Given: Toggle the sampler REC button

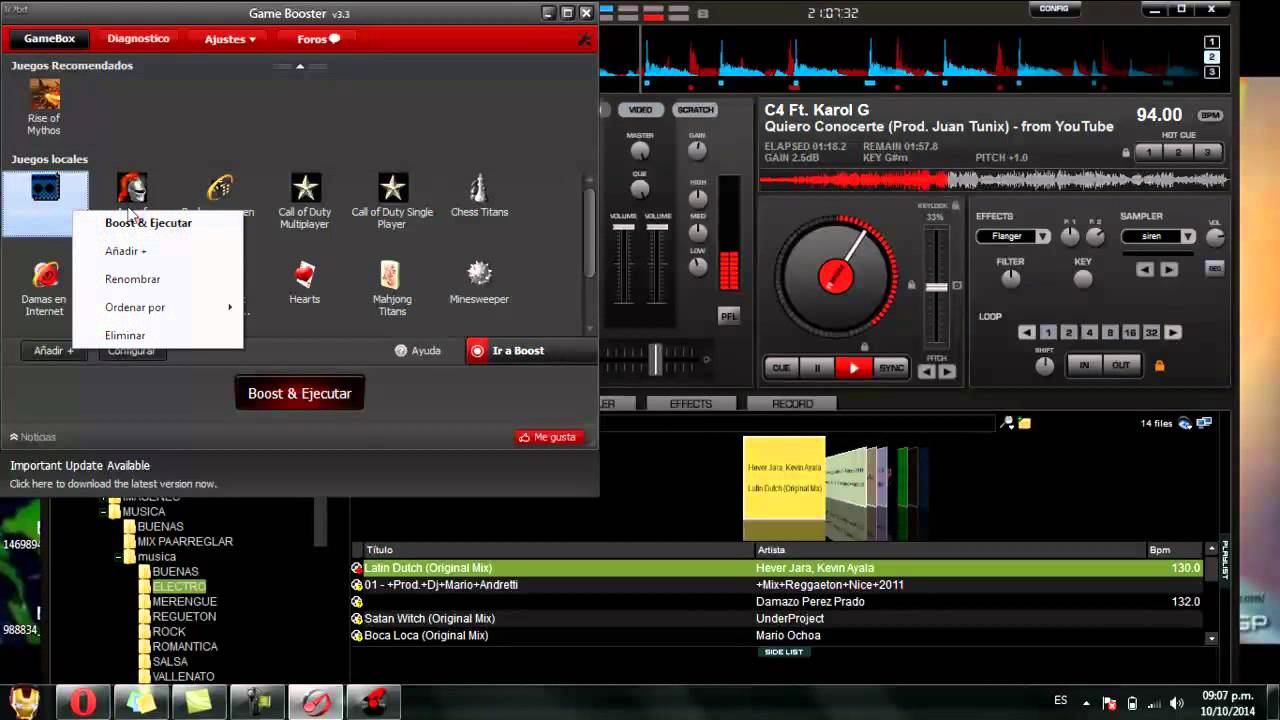Looking at the screenshot, I should pos(1215,269).
